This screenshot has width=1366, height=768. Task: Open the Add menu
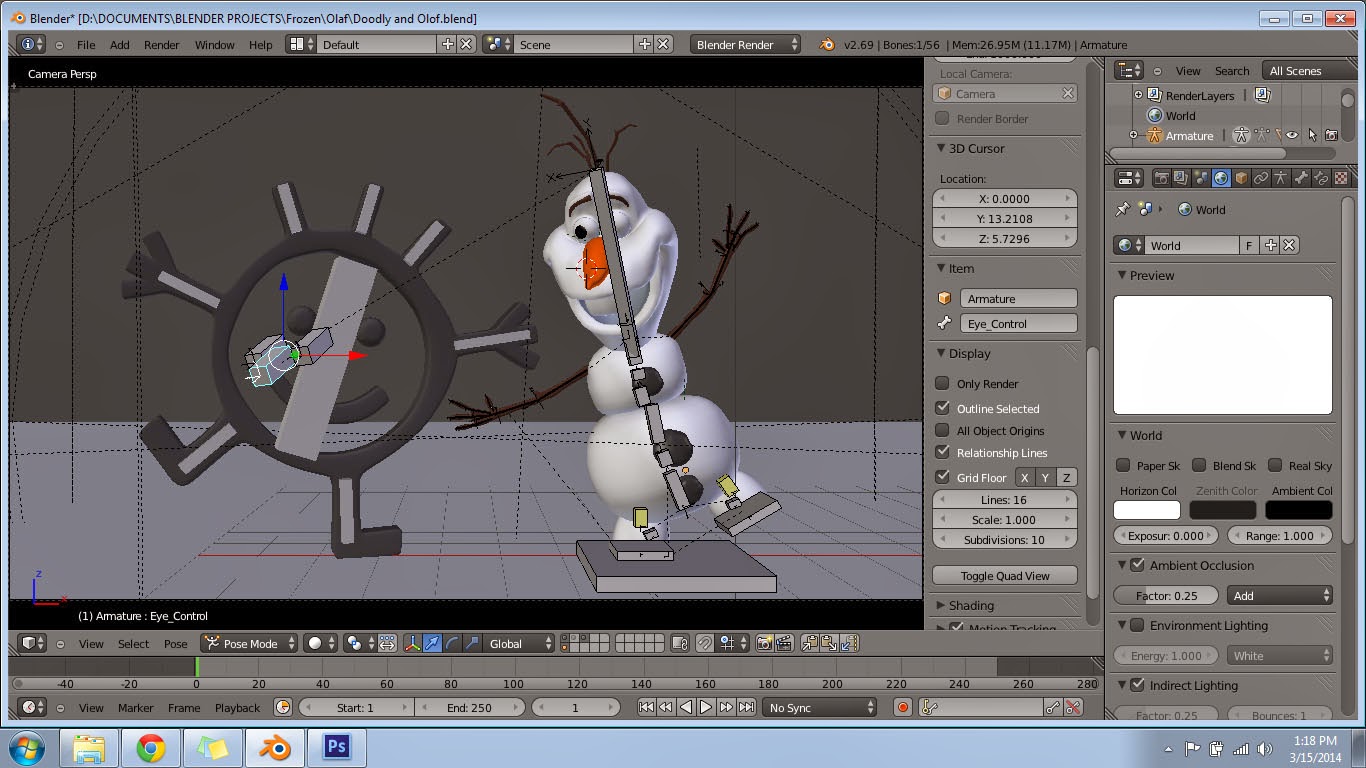tap(120, 44)
